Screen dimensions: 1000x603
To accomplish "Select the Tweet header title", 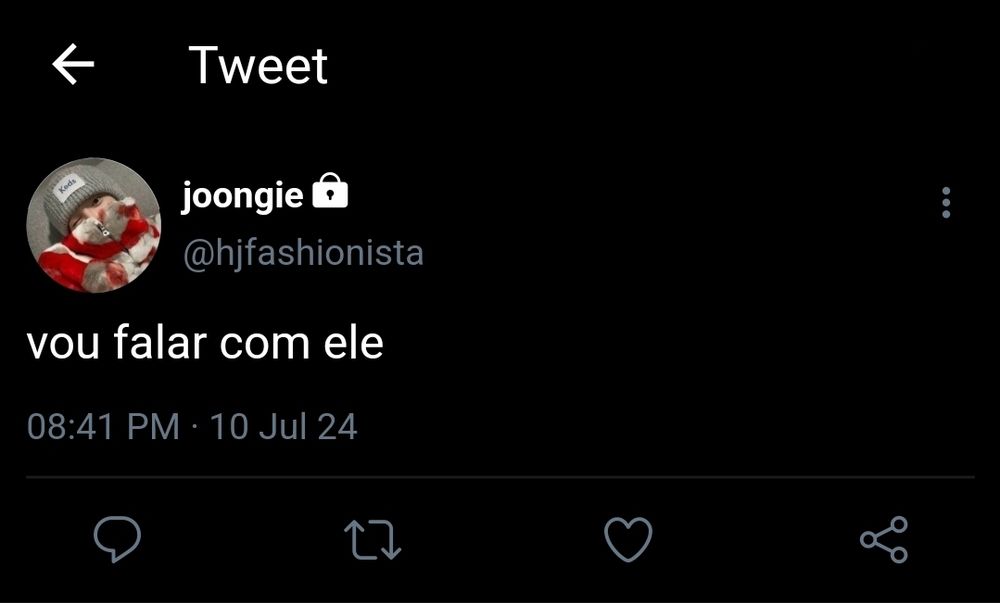I will coord(257,66).
